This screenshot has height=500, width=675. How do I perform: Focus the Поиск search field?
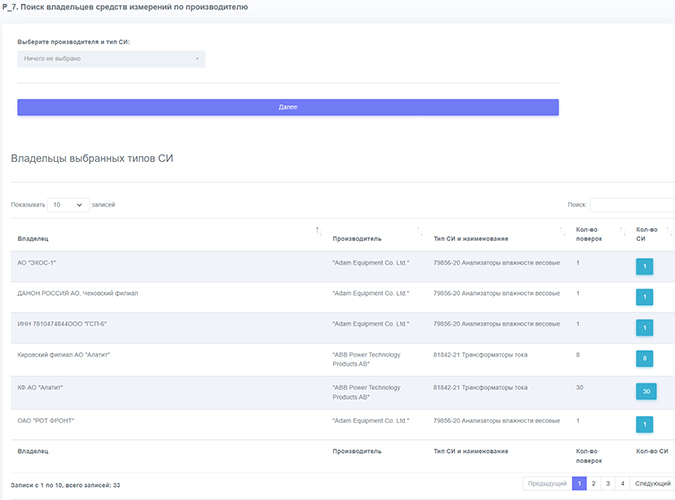click(632, 205)
